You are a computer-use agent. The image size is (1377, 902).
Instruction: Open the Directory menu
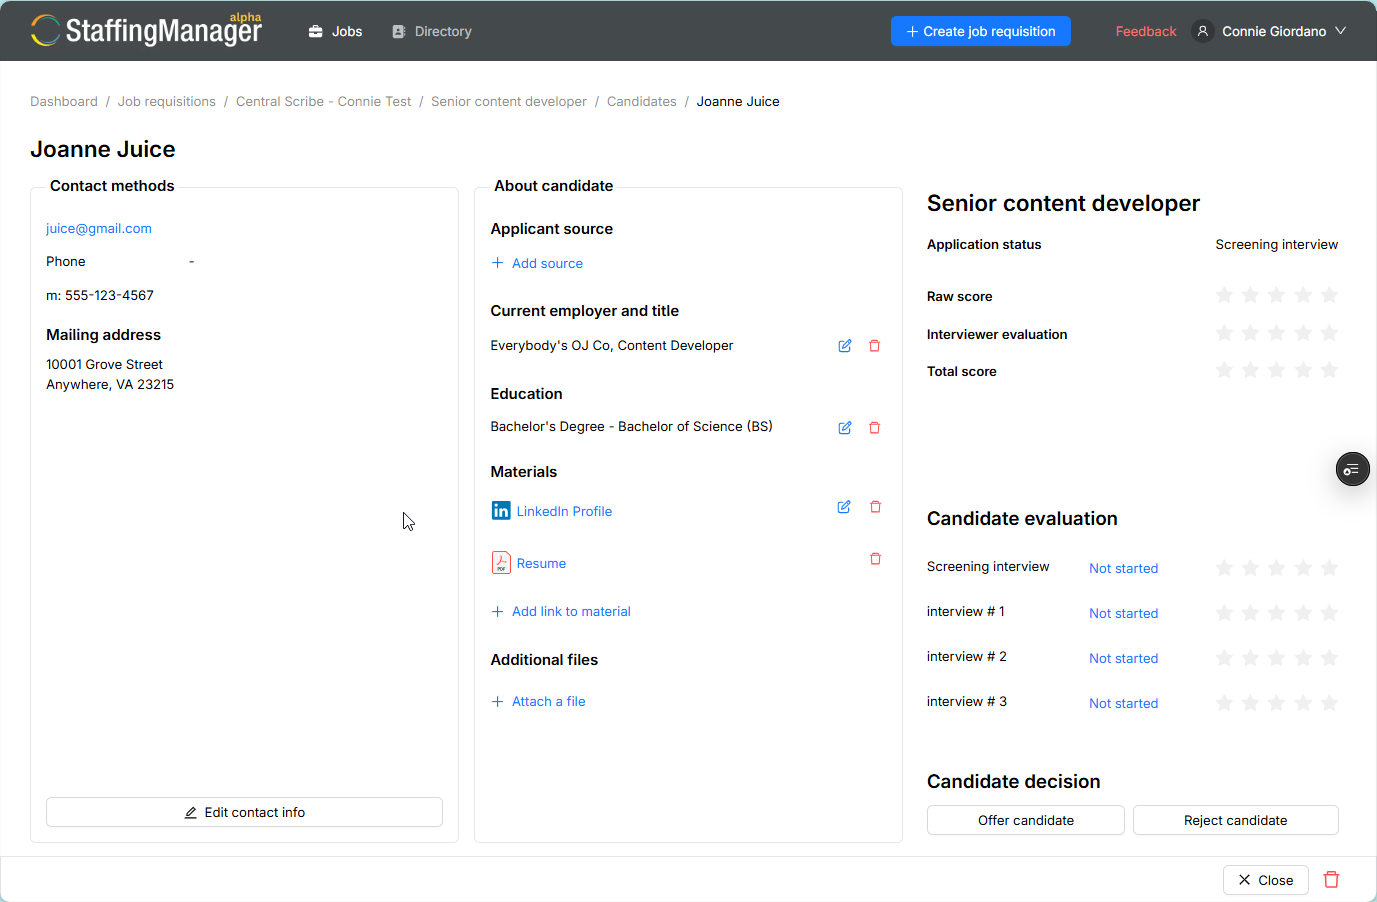[431, 31]
